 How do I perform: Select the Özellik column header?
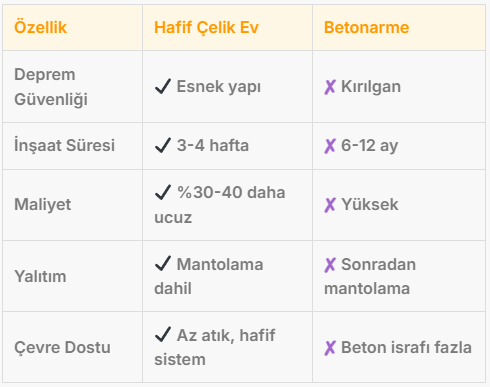point(41,27)
